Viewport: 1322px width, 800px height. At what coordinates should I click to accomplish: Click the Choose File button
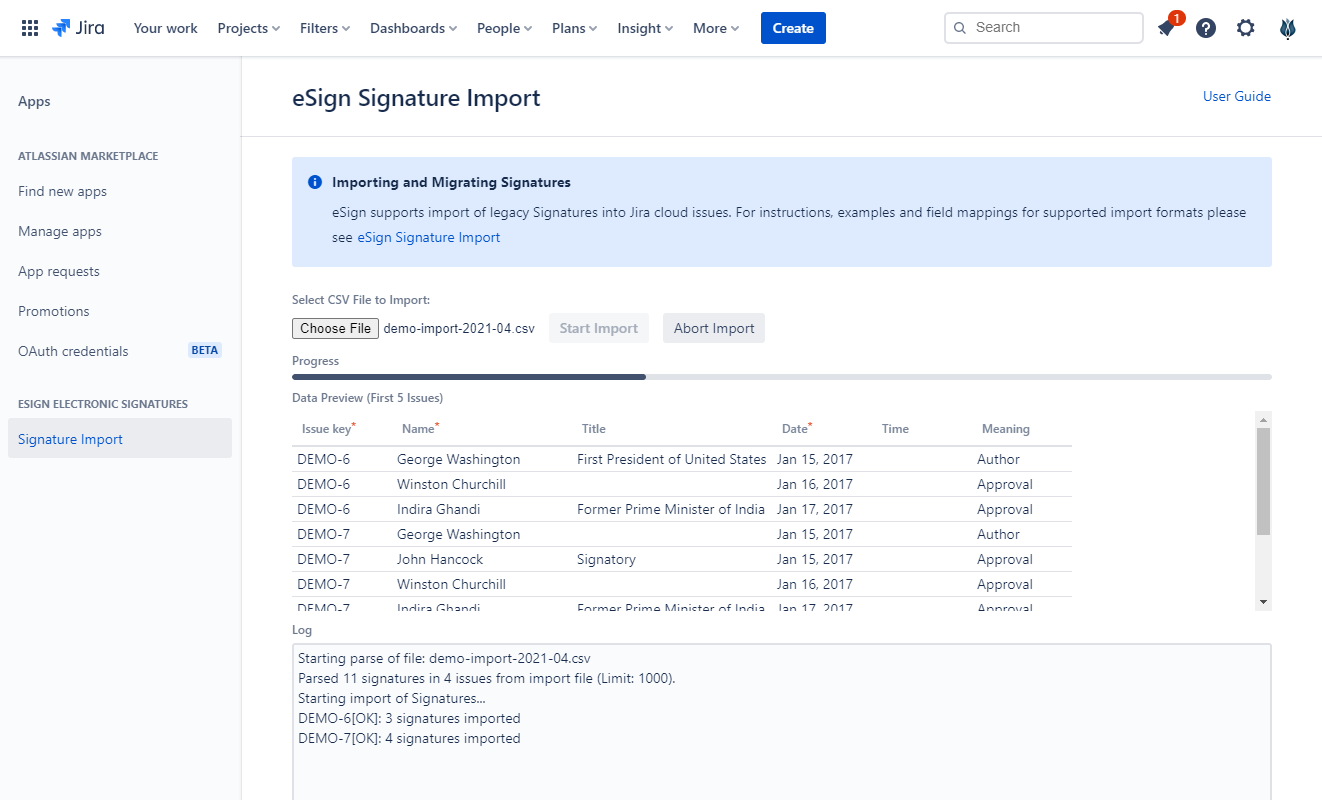point(335,328)
